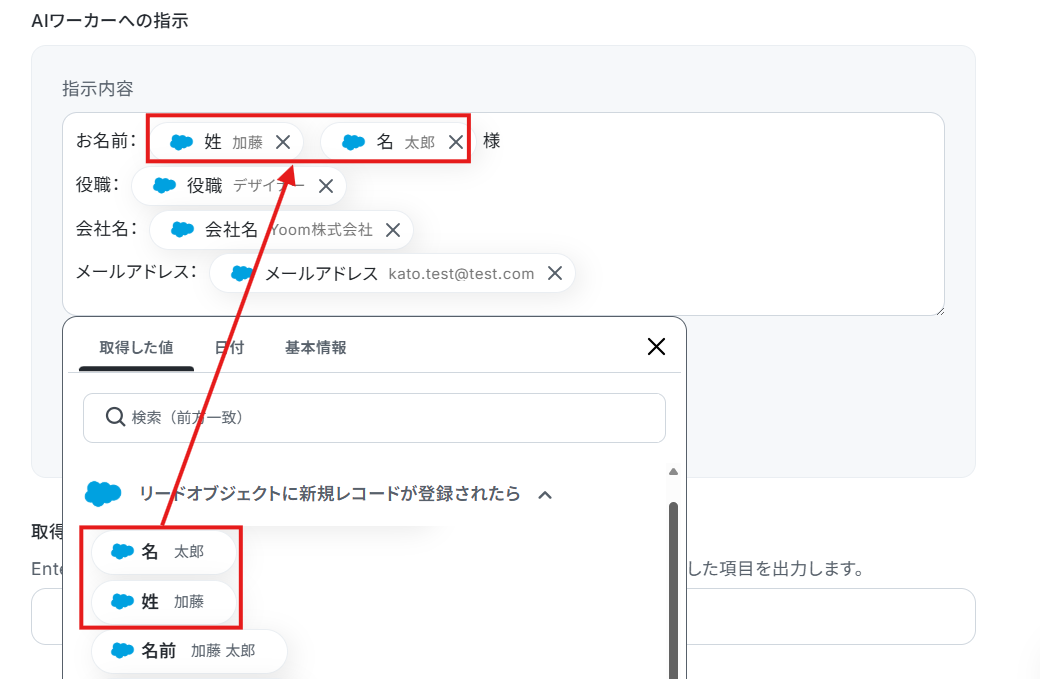Image resolution: width=1040 pixels, height=679 pixels.
Task: Click the search magnifier icon
Action: [115, 417]
